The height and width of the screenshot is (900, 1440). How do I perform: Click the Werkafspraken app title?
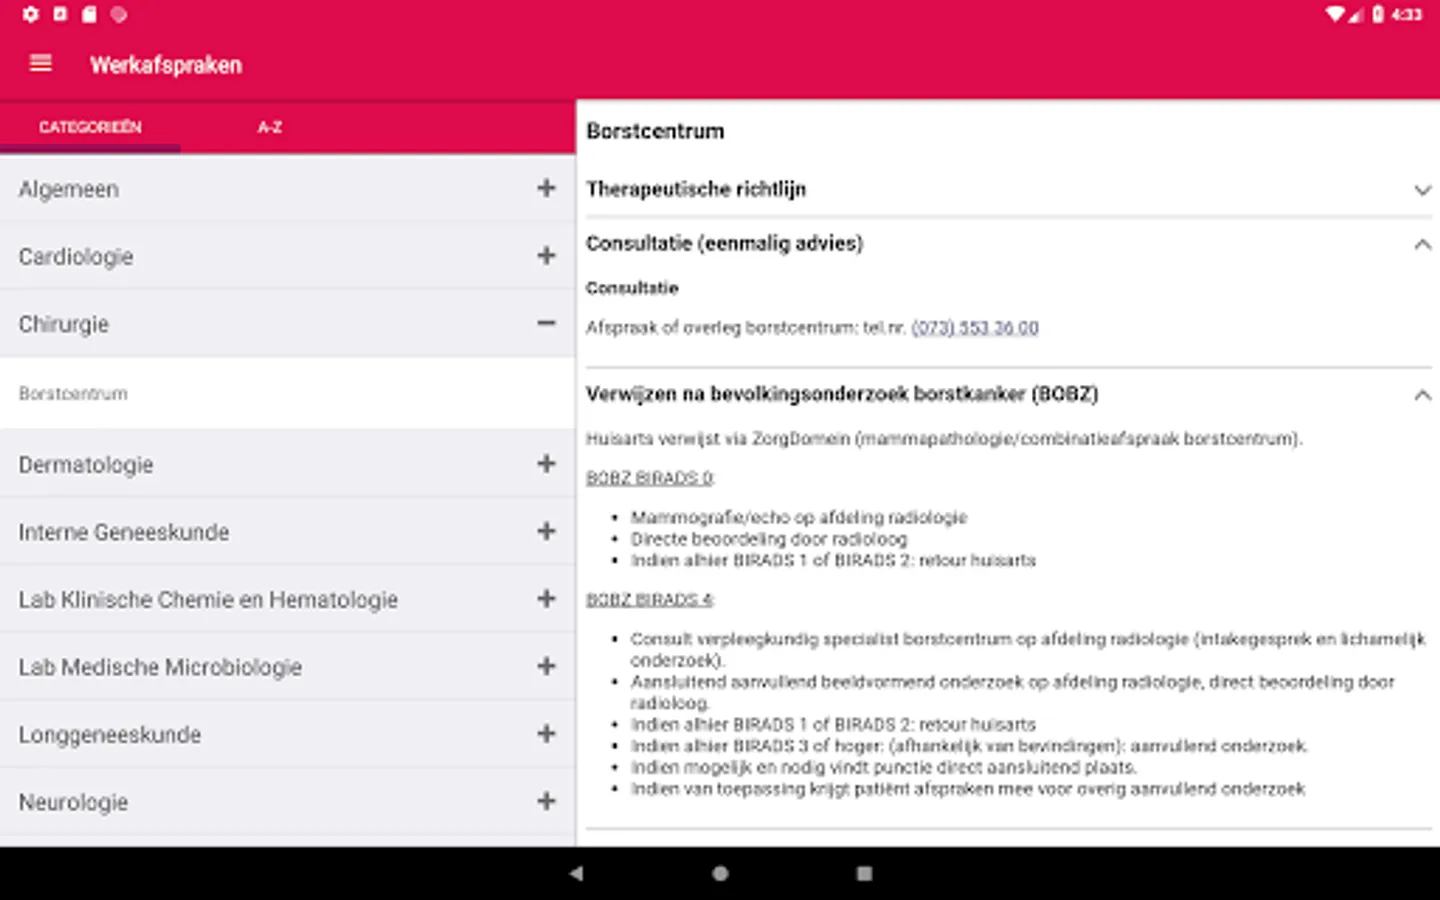(x=166, y=65)
